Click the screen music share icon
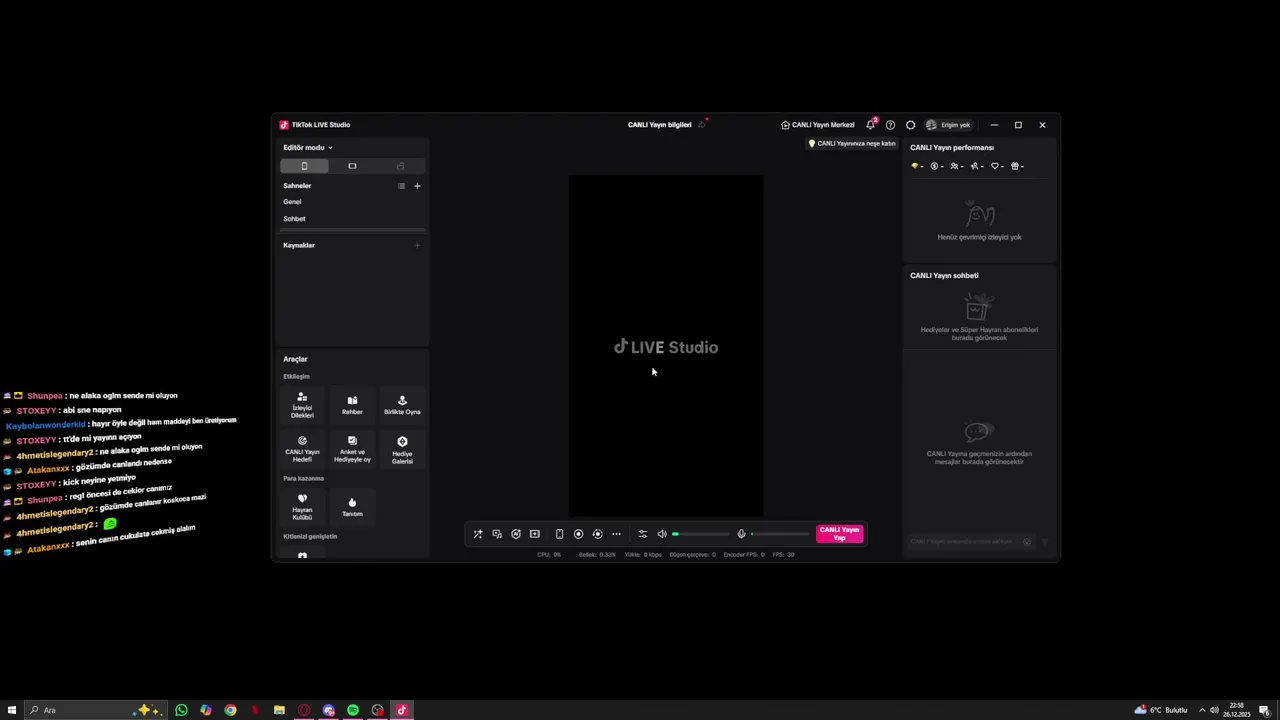 [x=497, y=534]
